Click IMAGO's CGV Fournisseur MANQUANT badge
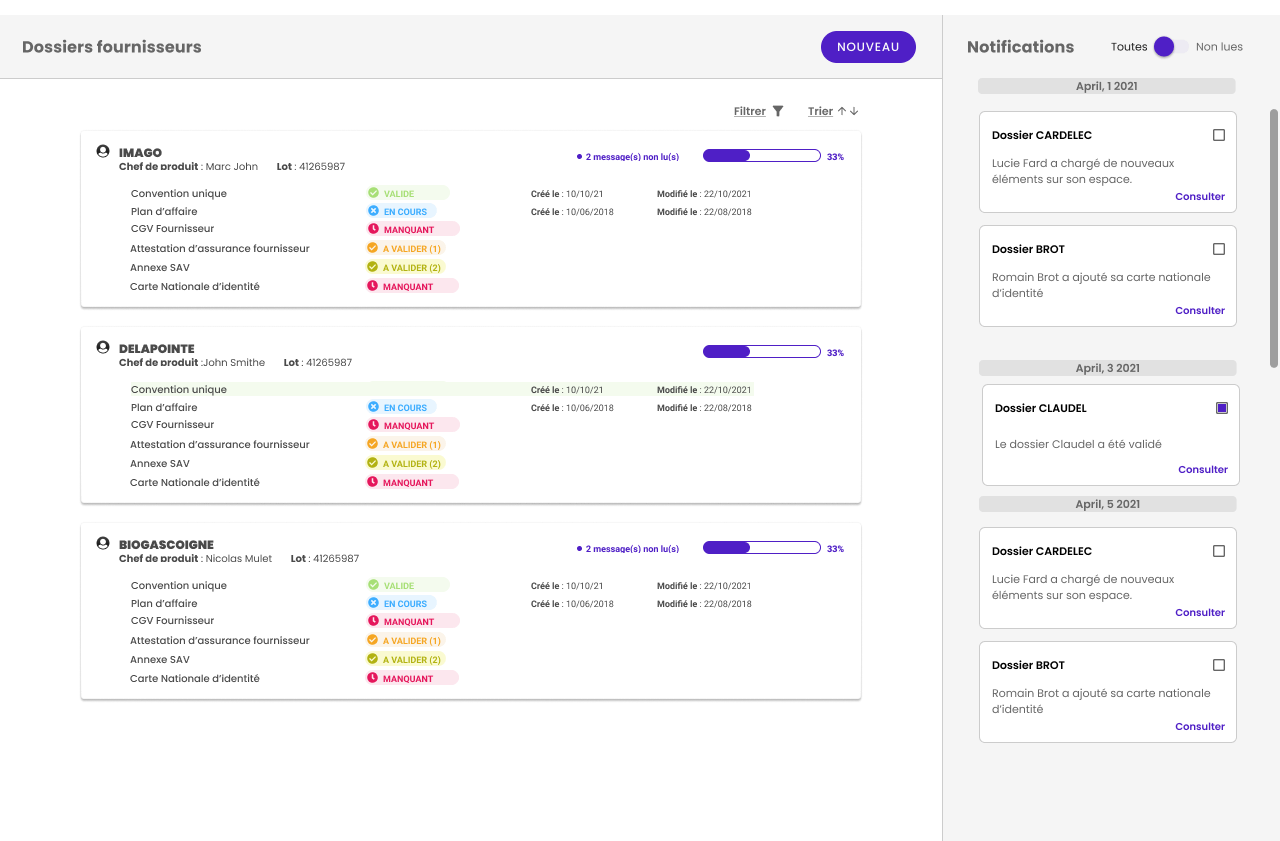 click(412, 229)
